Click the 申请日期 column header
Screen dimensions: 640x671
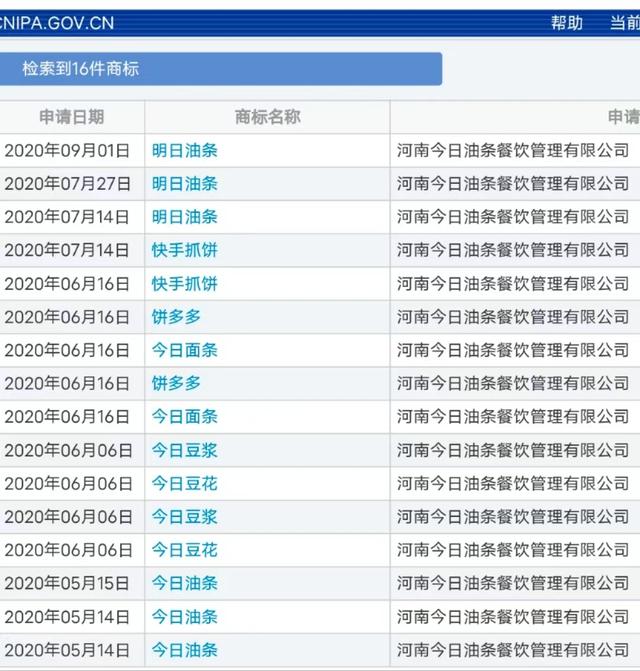(72, 117)
